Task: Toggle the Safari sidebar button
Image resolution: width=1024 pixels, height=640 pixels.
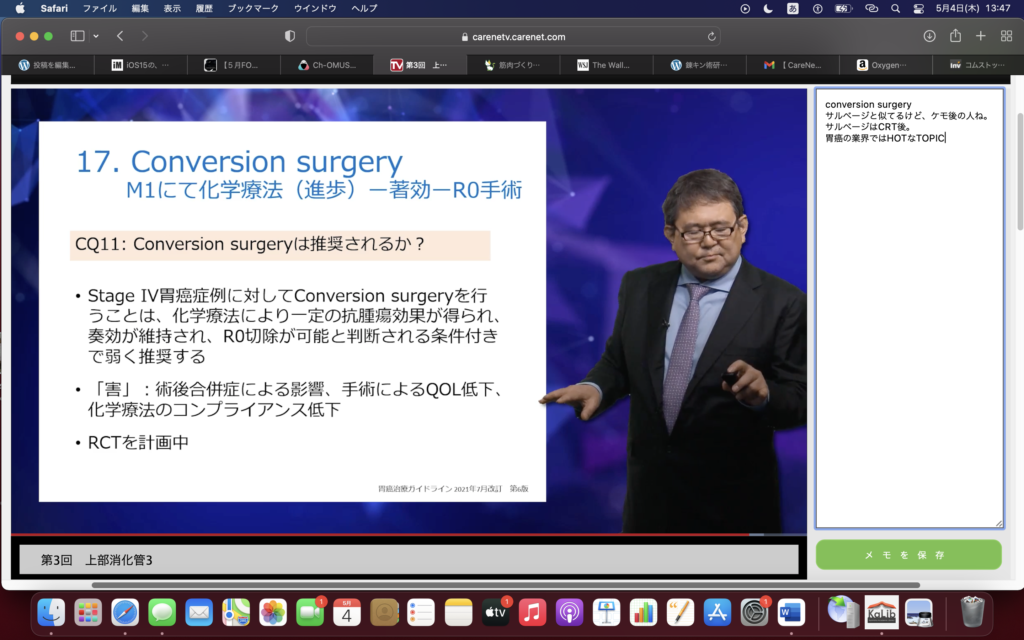Action: click(x=77, y=36)
